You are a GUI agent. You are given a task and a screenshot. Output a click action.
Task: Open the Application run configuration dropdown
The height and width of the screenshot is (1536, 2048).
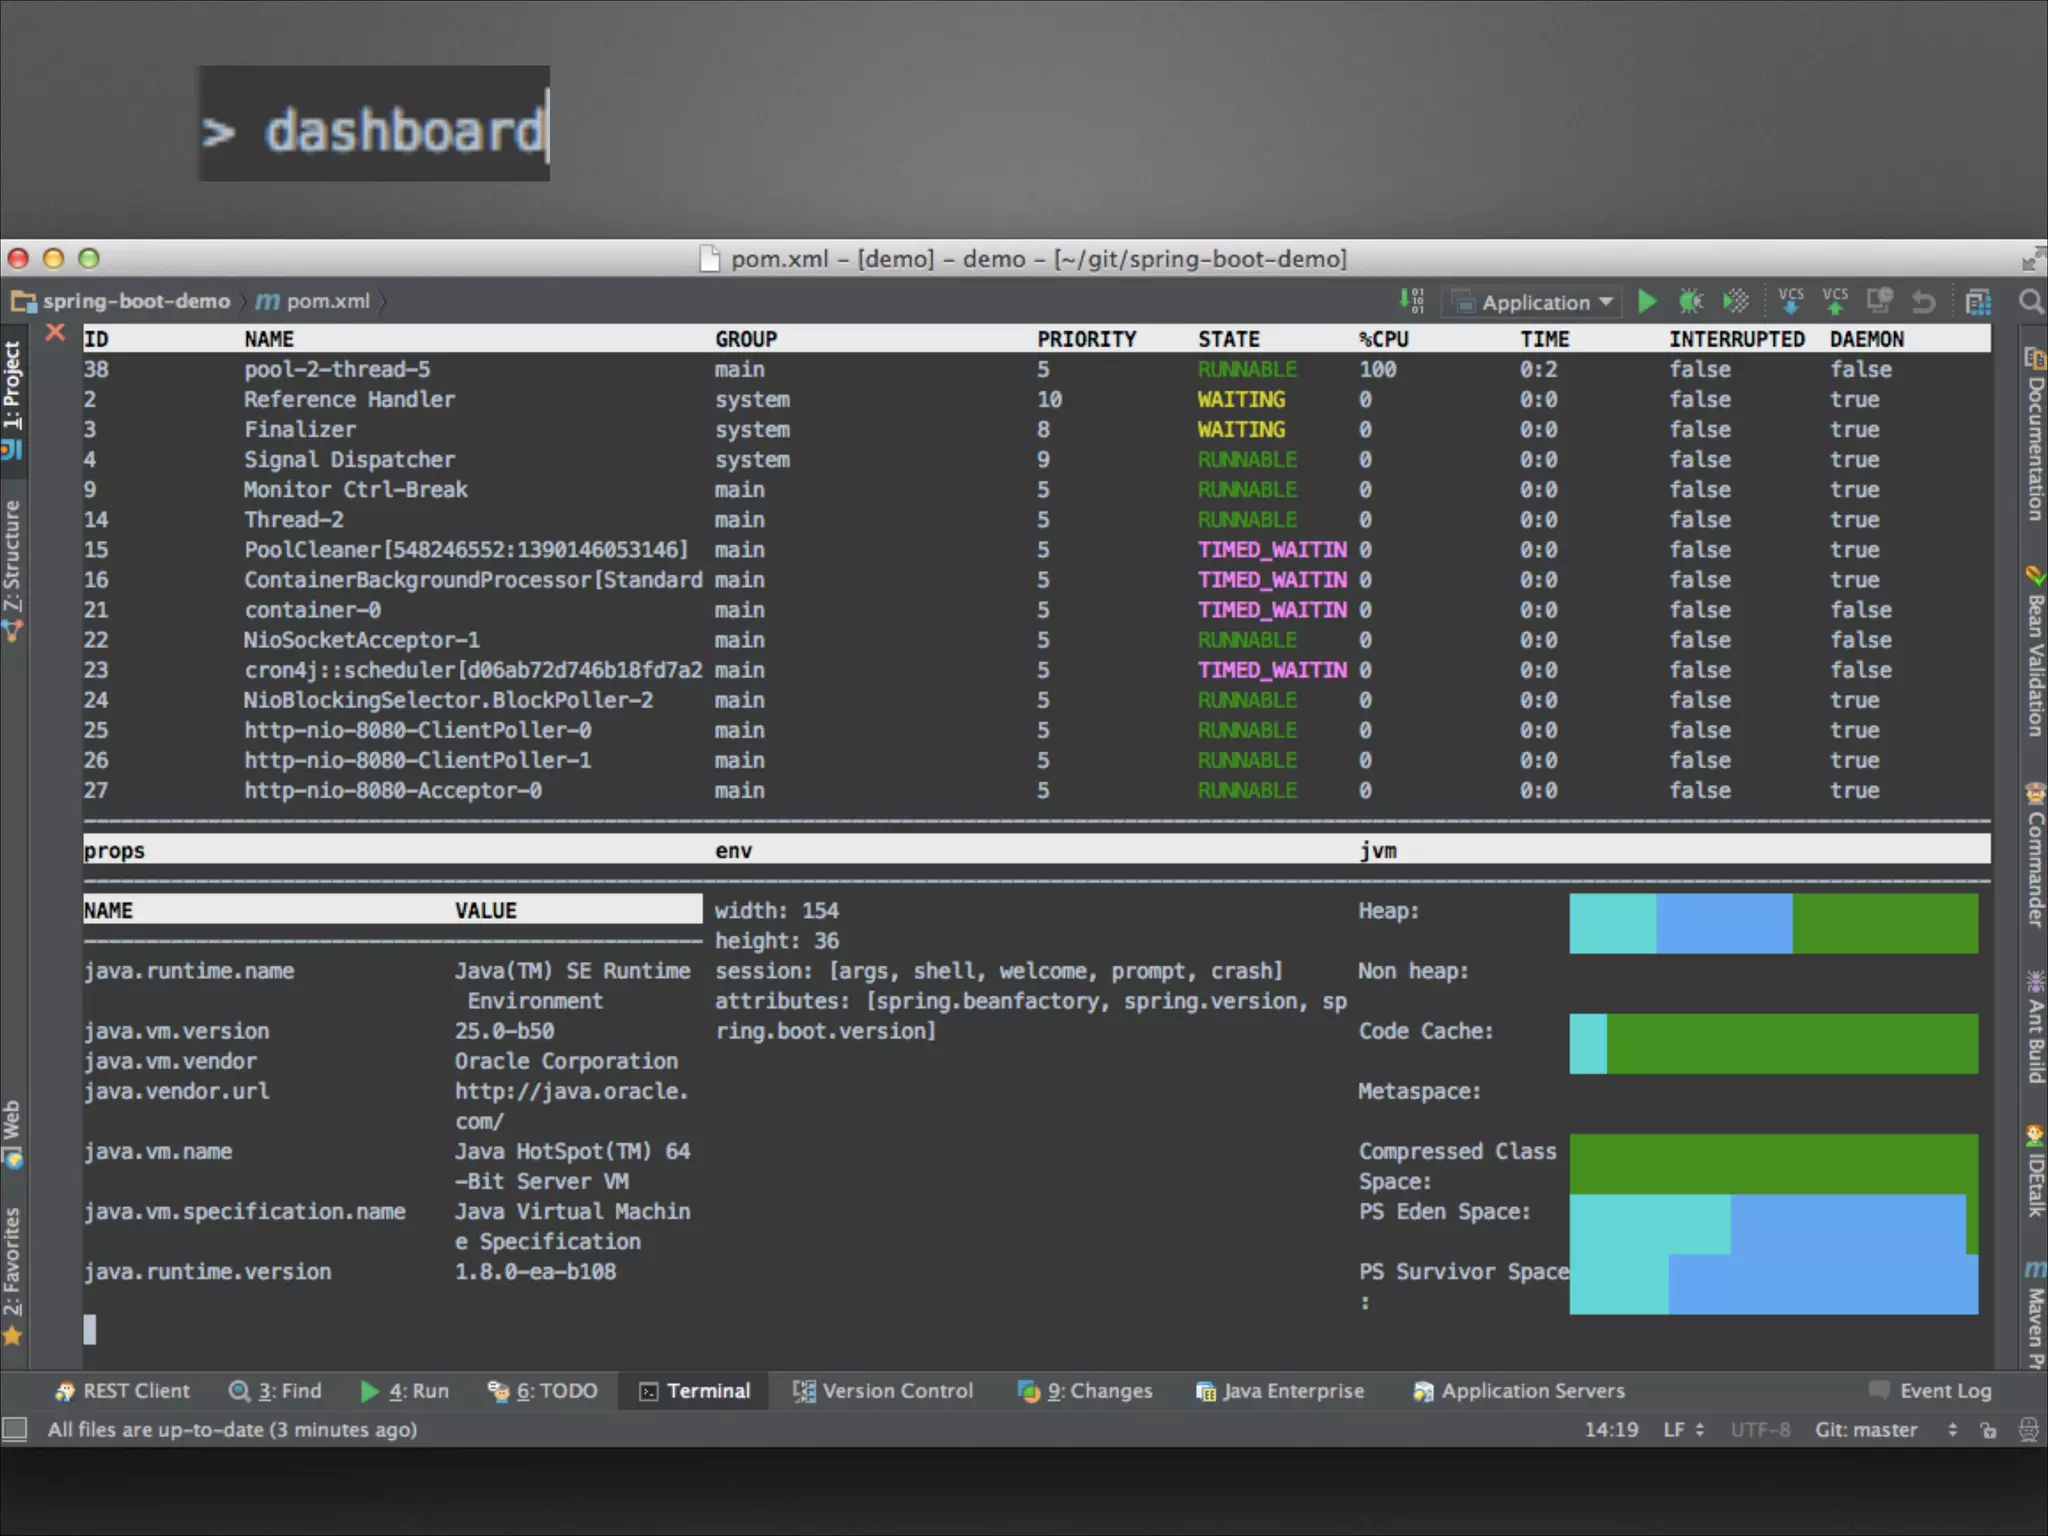click(1535, 302)
